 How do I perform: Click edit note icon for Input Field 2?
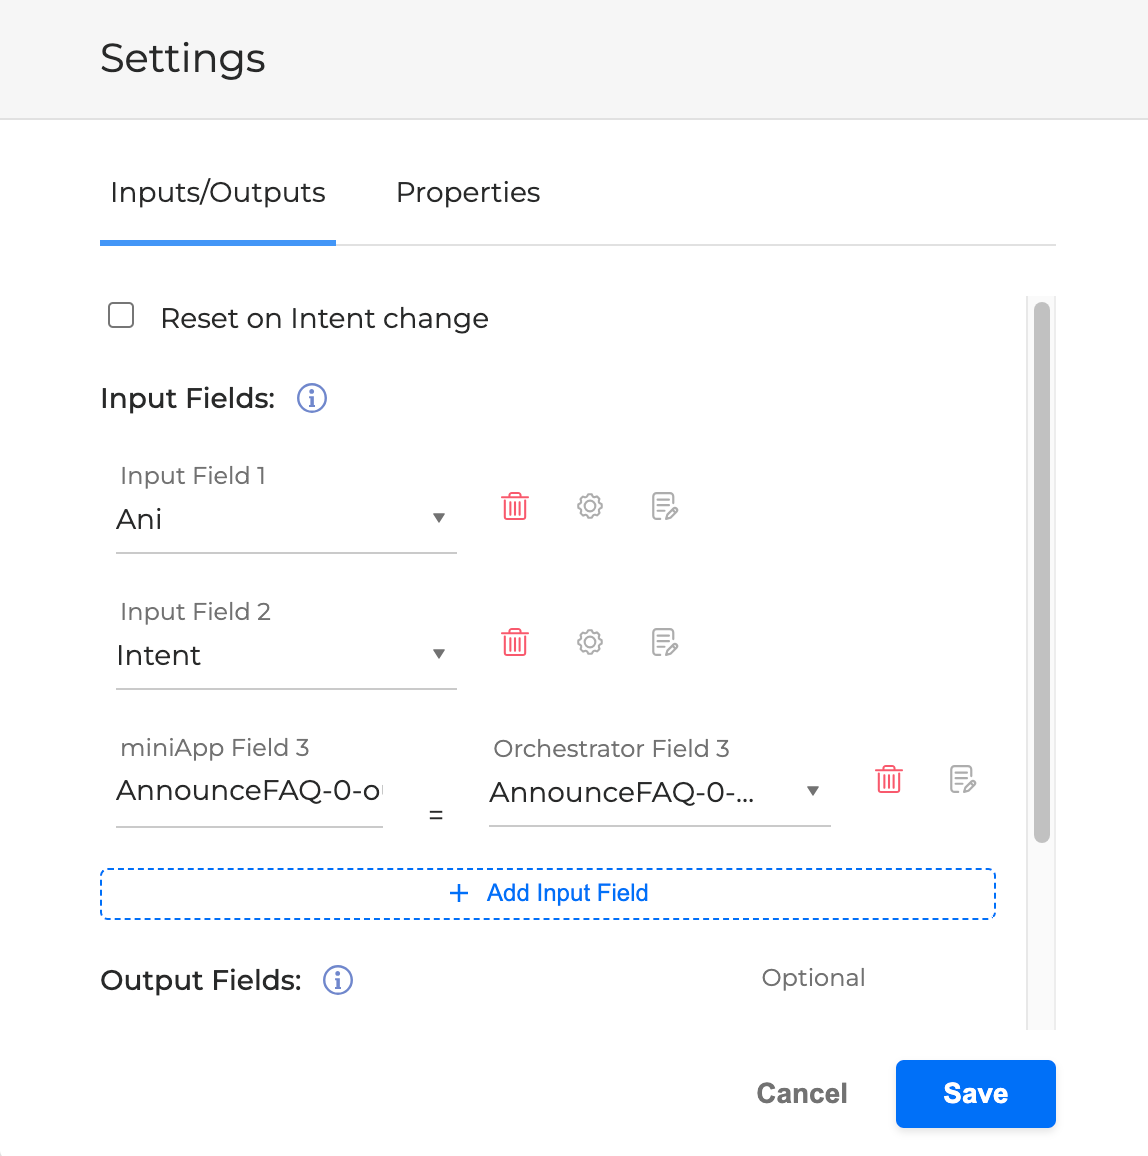(x=664, y=642)
